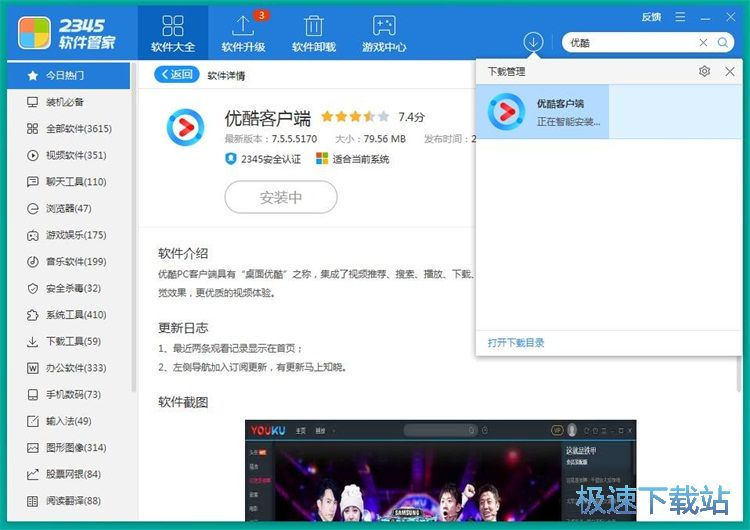Image resolution: width=750 pixels, height=530 pixels.
Task: Open the main menu hamburger icon
Action: 680,17
